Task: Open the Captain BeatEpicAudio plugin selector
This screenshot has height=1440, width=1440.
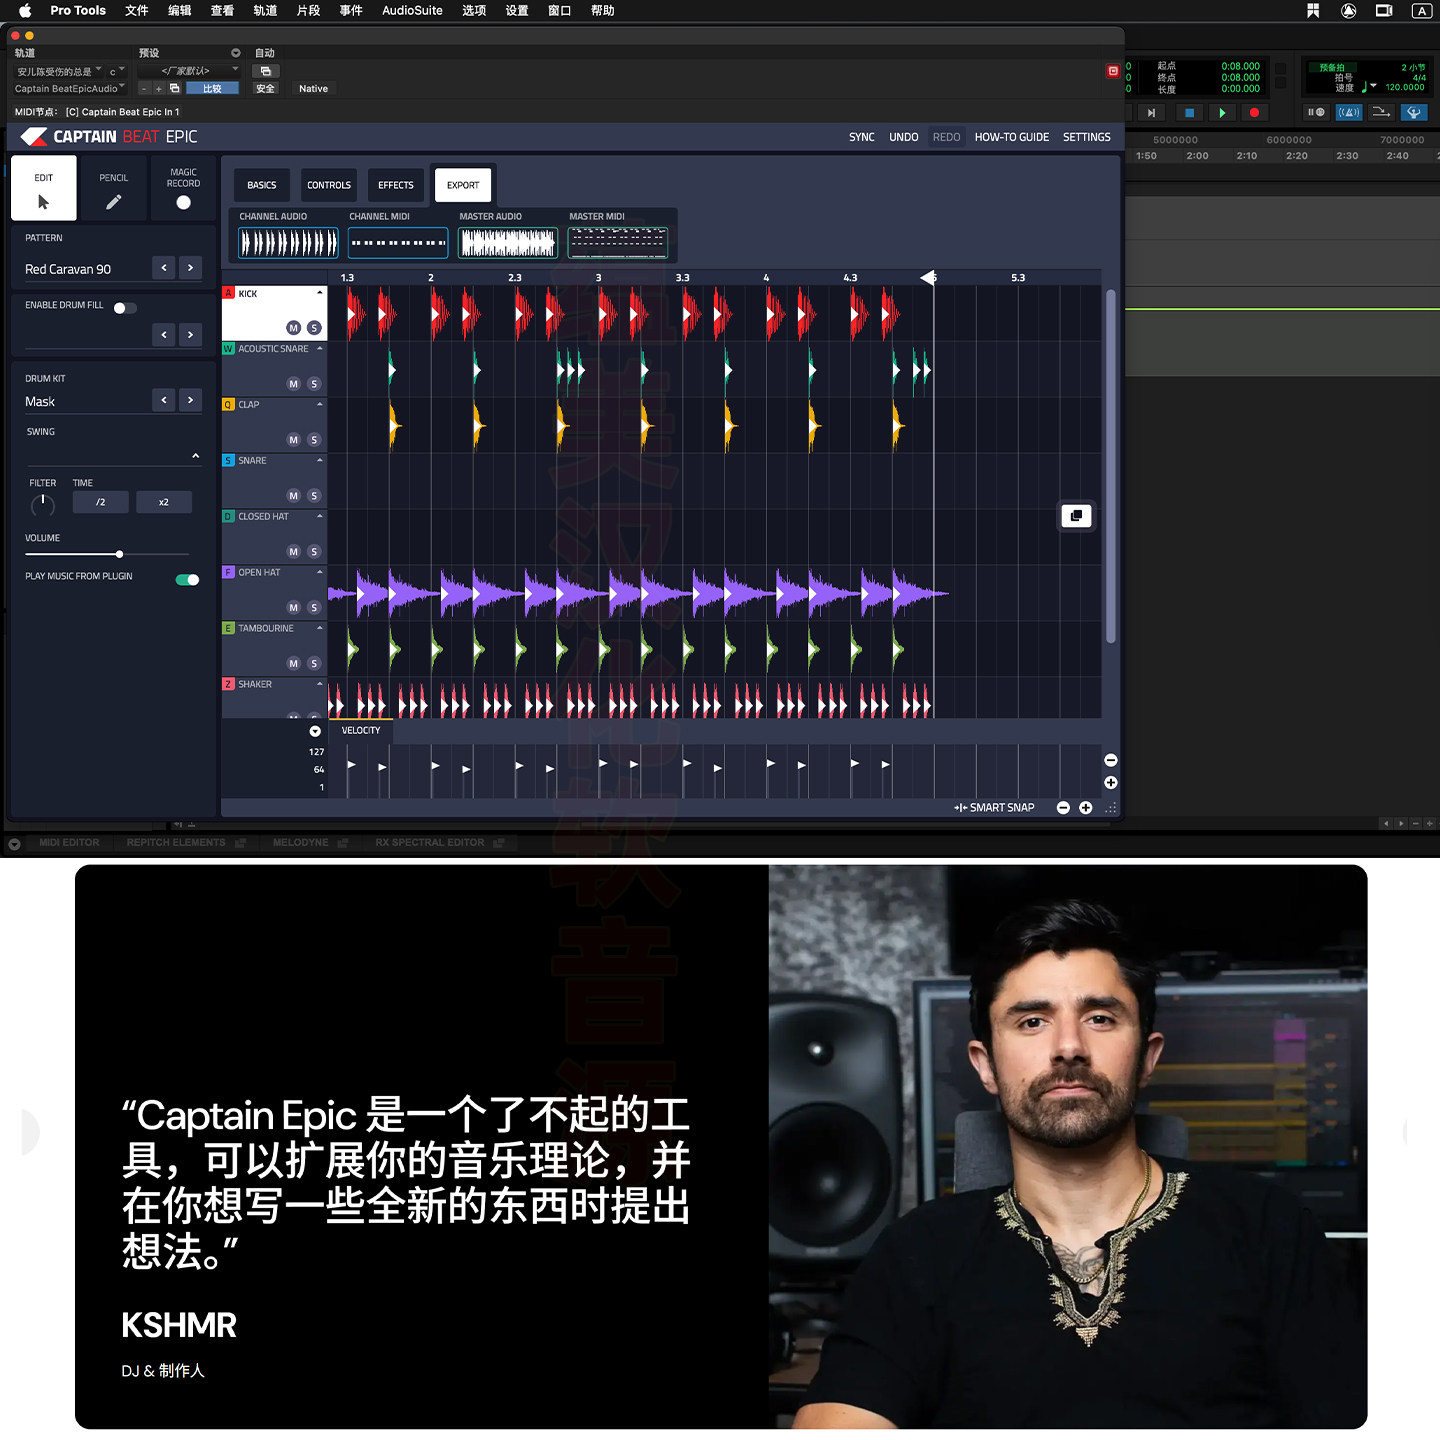Action: point(69,88)
